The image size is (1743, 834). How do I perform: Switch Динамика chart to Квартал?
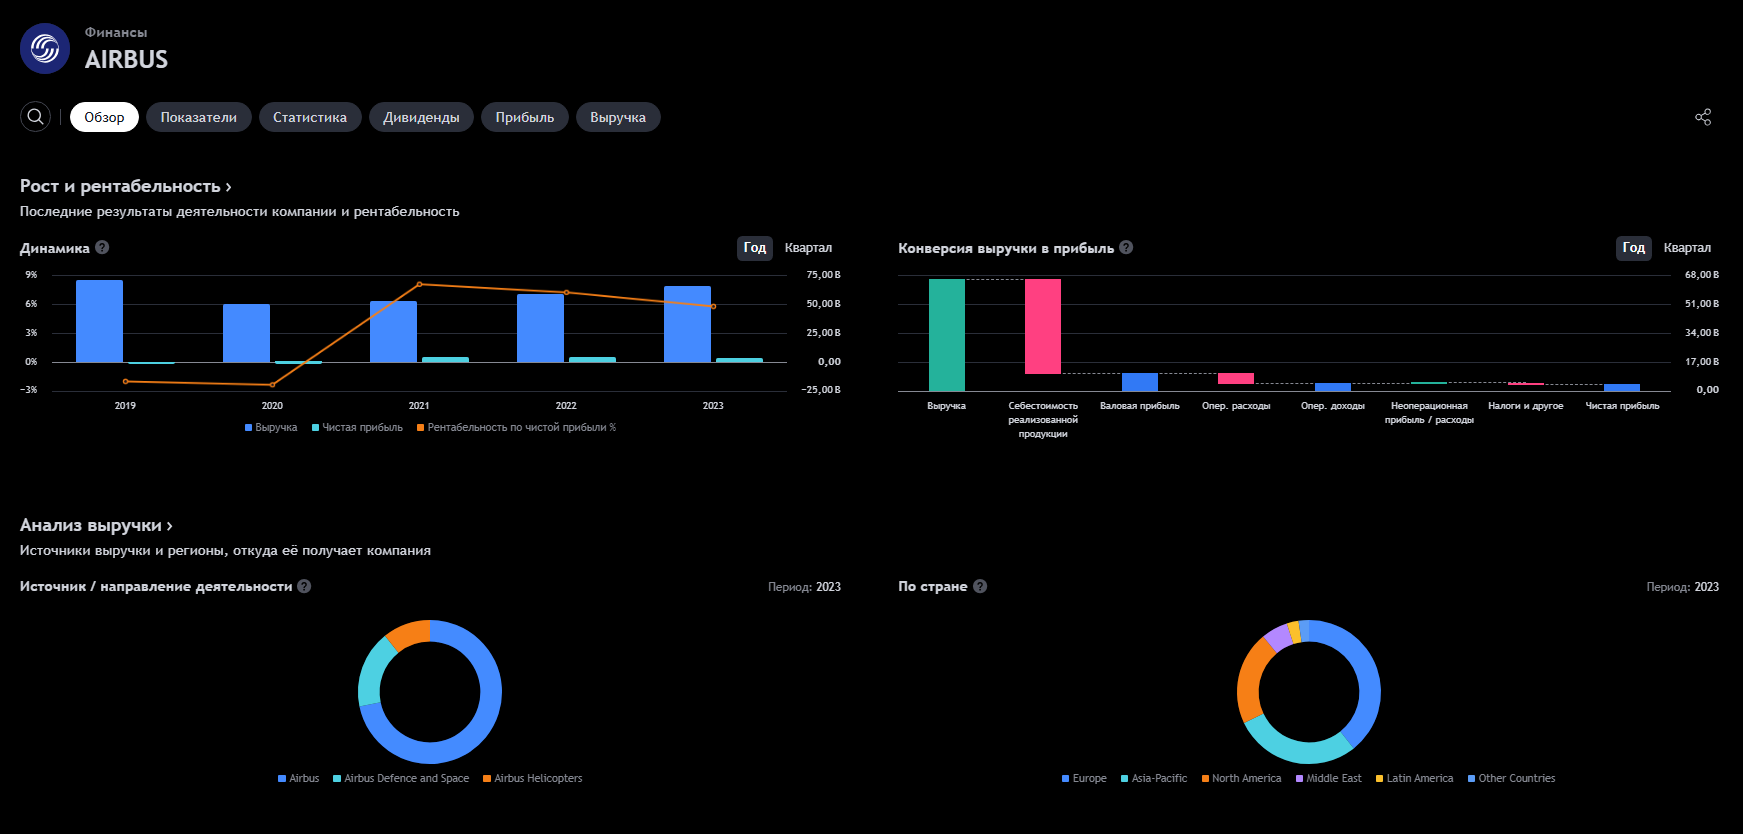coord(808,248)
